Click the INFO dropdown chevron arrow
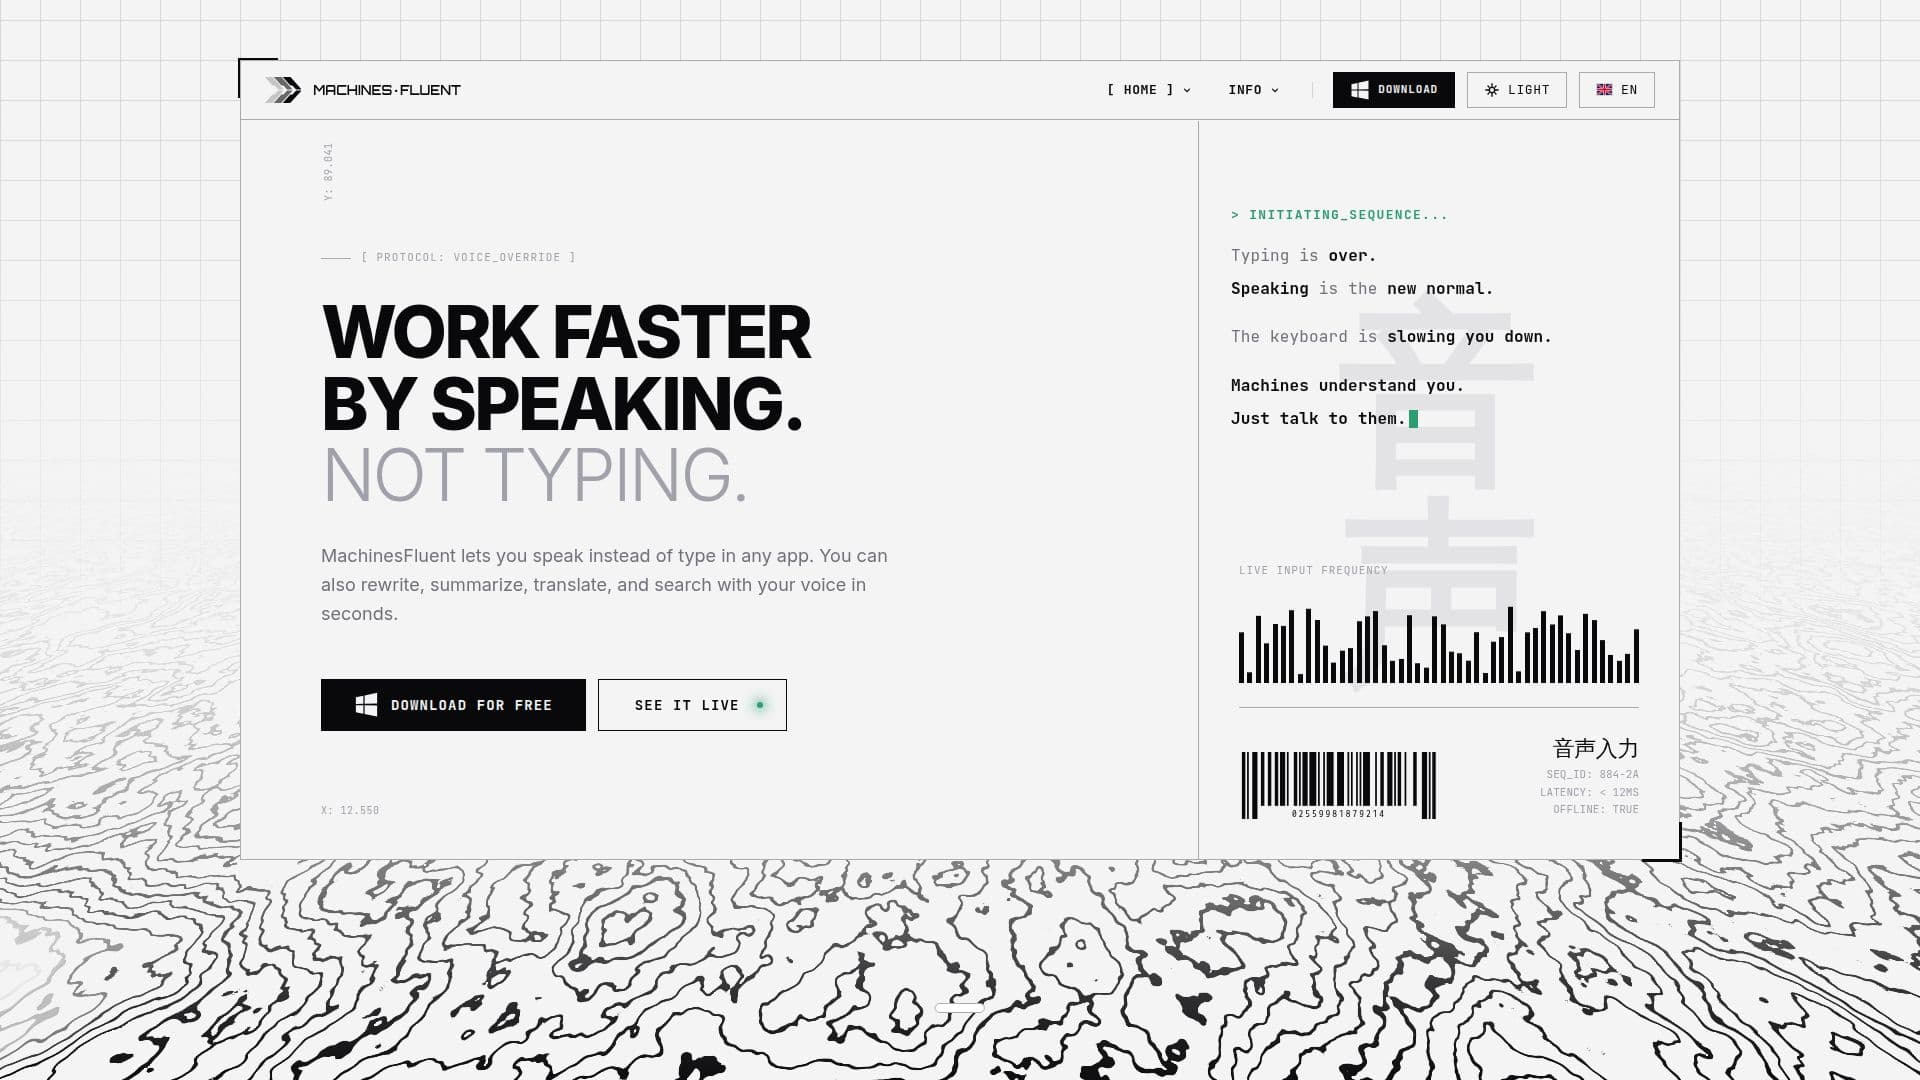 (x=1275, y=90)
